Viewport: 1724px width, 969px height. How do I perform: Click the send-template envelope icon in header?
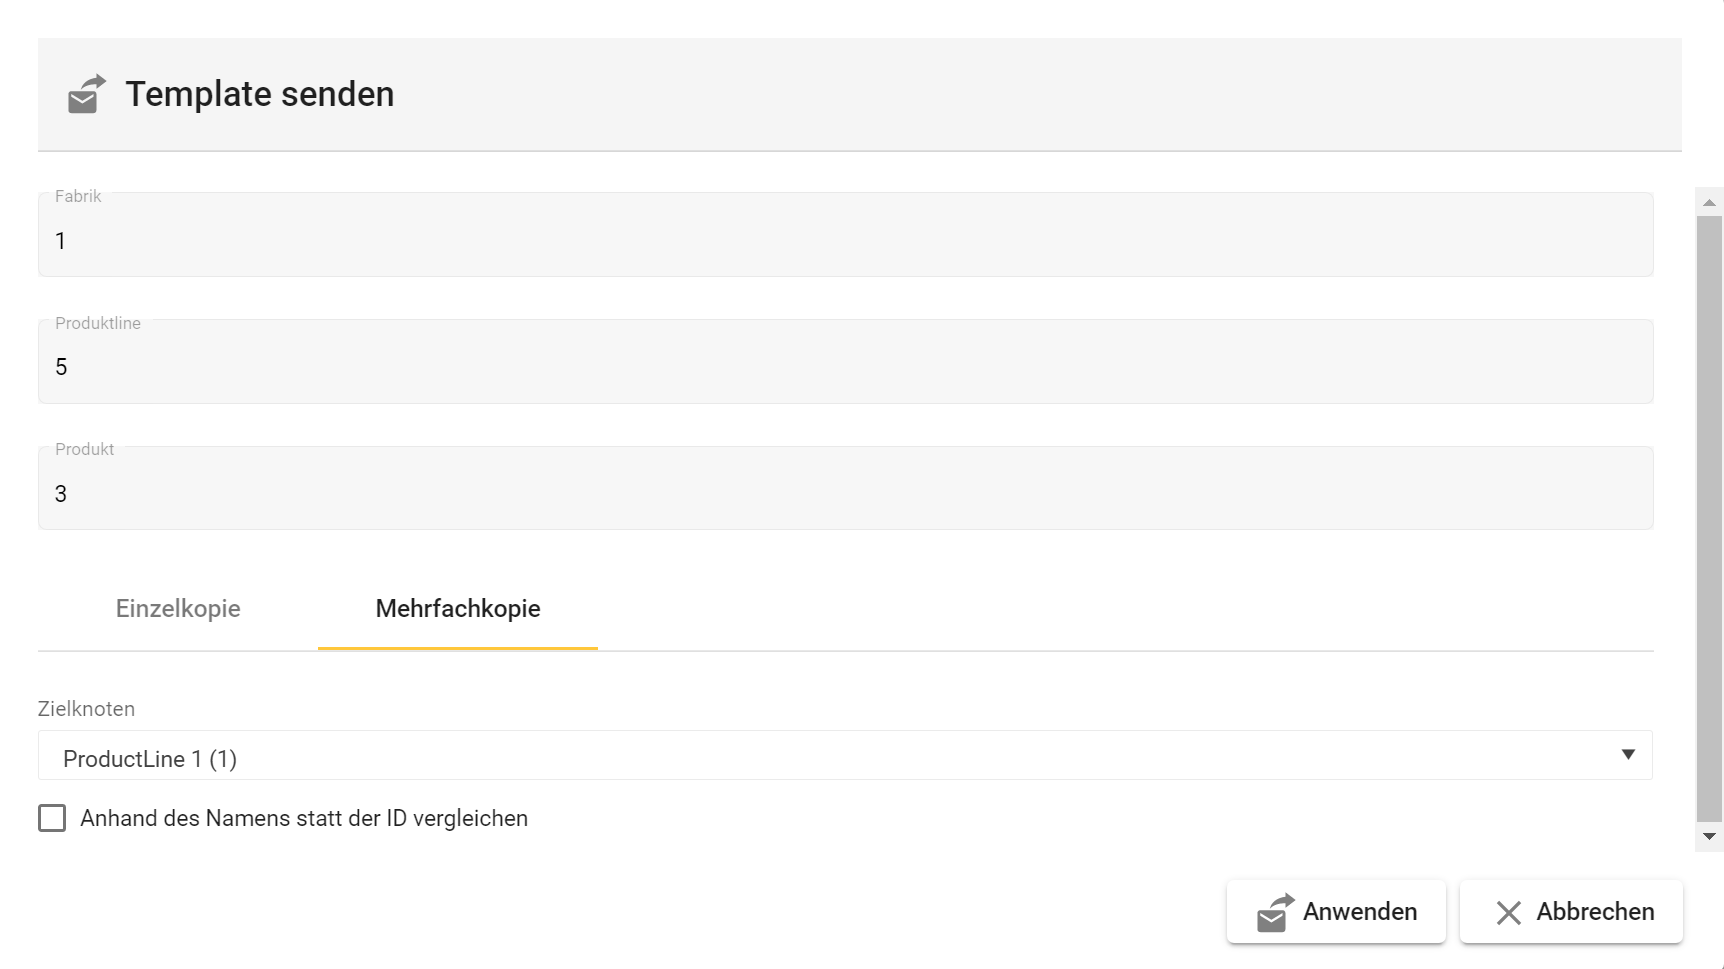(86, 95)
